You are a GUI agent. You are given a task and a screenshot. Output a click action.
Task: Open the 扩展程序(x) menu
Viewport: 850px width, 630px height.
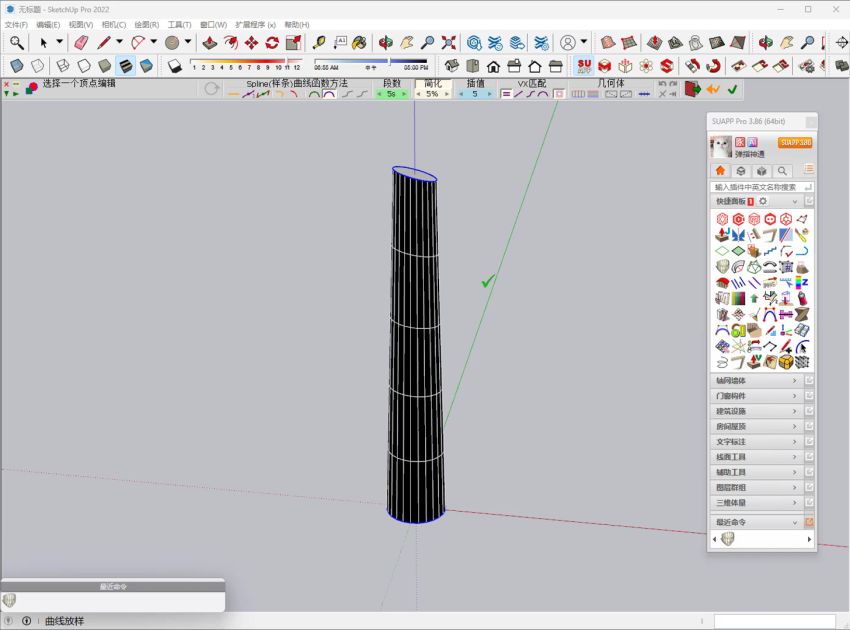click(x=255, y=24)
